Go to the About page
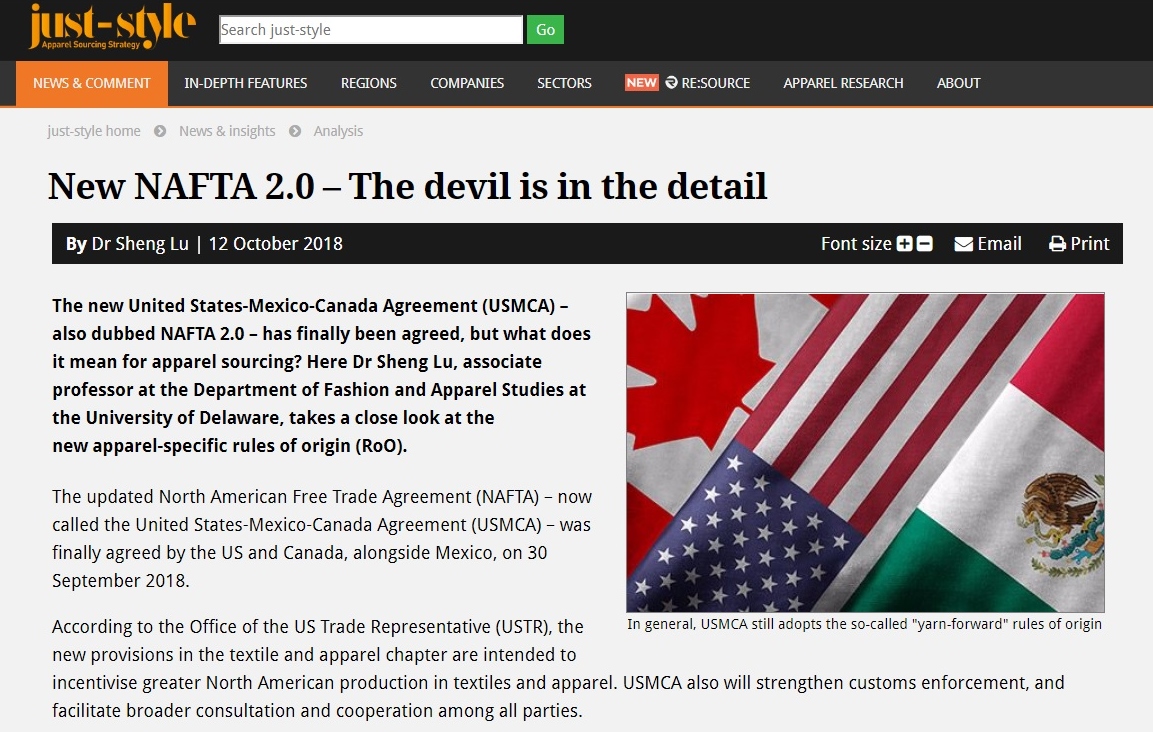Screen dimensions: 1153x732 (x=958, y=83)
